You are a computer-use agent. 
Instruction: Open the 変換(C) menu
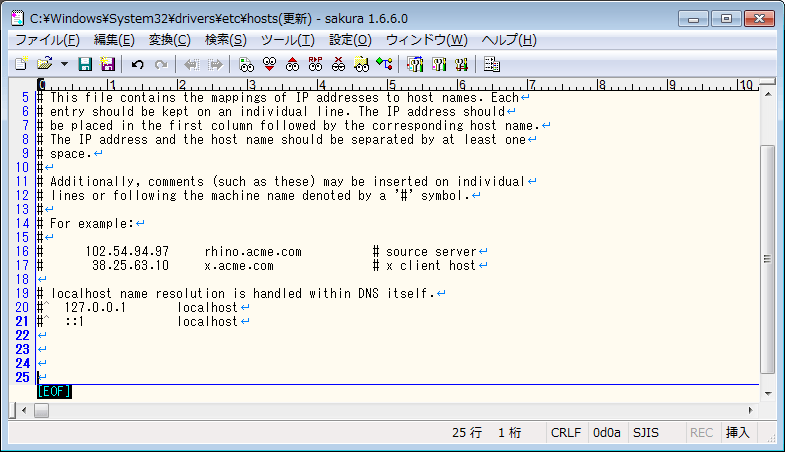click(x=170, y=40)
